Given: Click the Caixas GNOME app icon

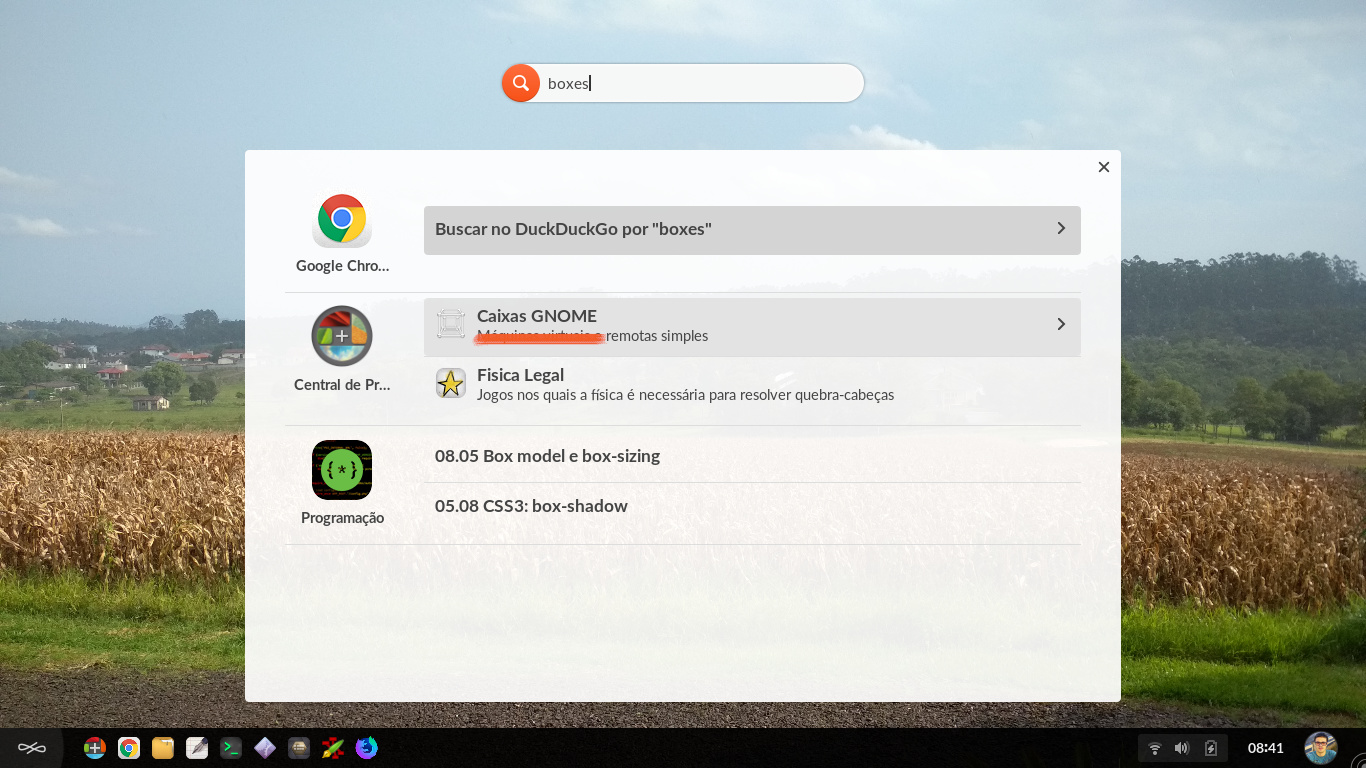Looking at the screenshot, I should (x=451, y=324).
